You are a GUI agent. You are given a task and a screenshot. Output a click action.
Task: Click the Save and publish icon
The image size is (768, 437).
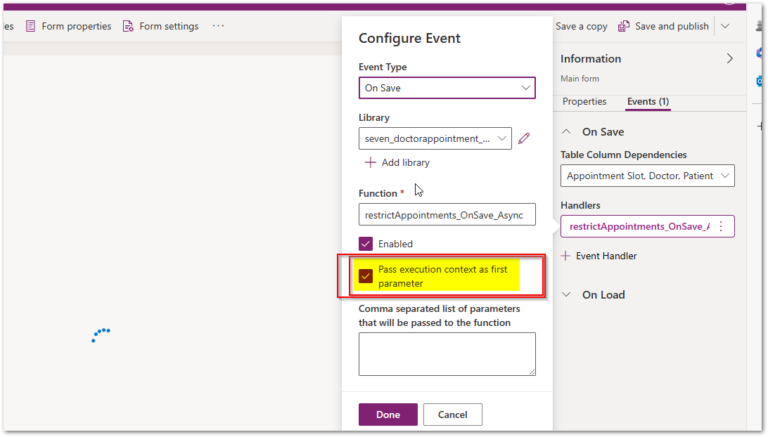[624, 26]
